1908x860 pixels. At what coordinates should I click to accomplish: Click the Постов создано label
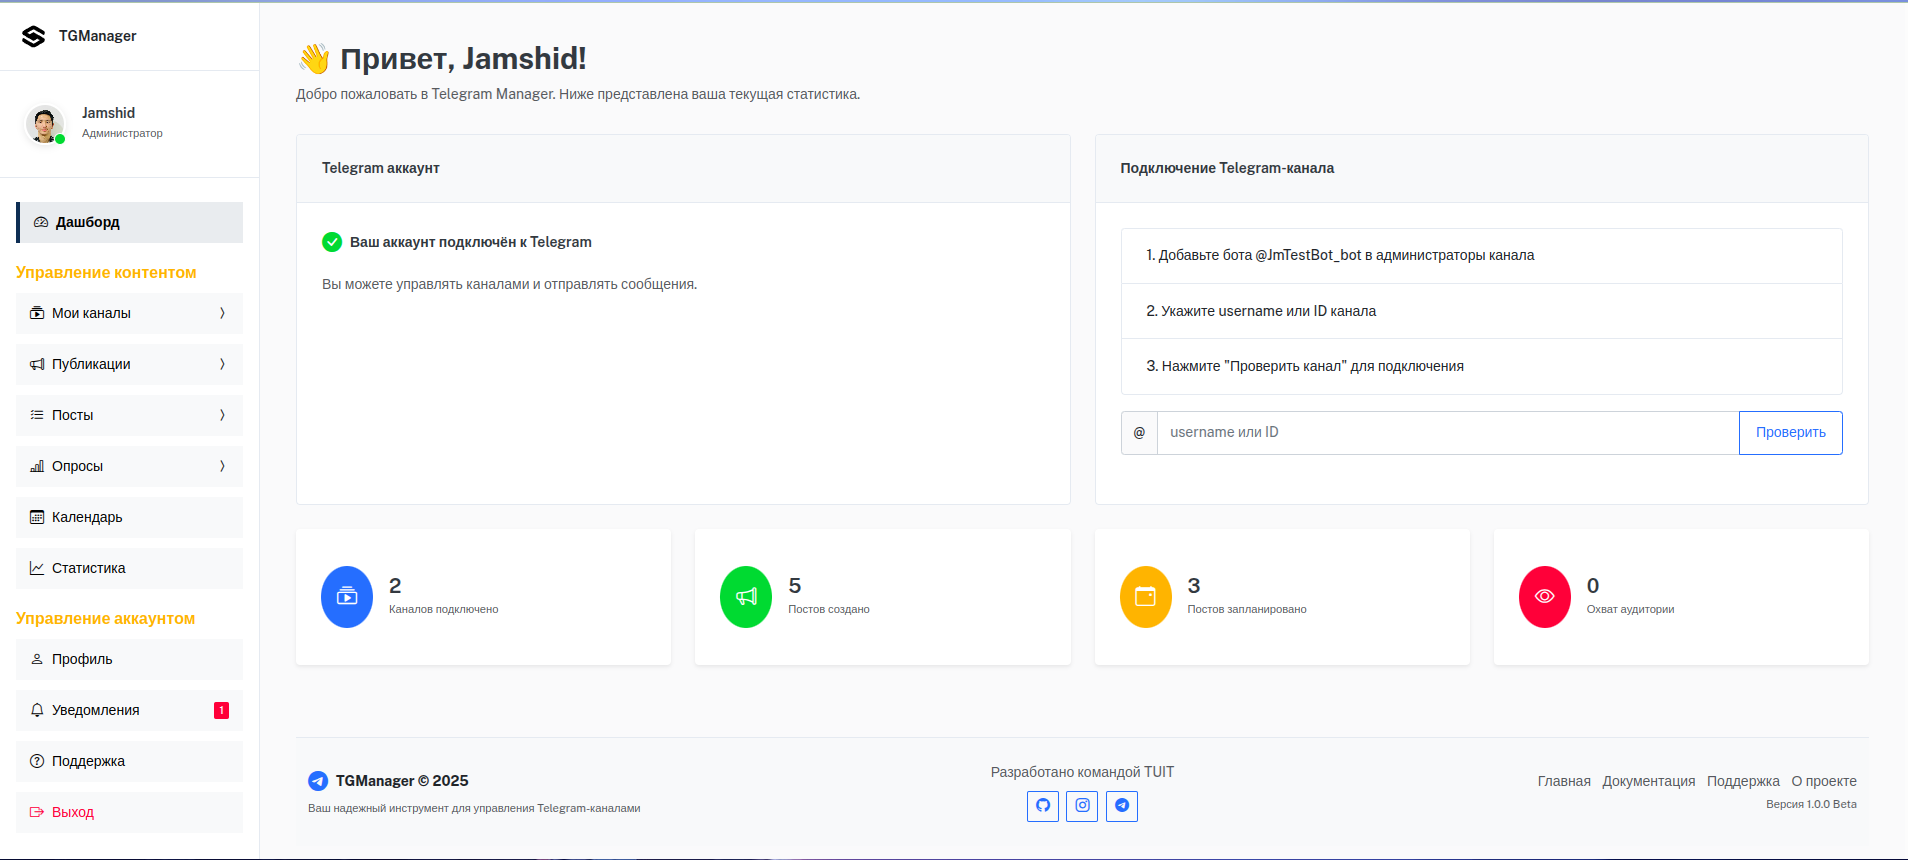(x=829, y=609)
